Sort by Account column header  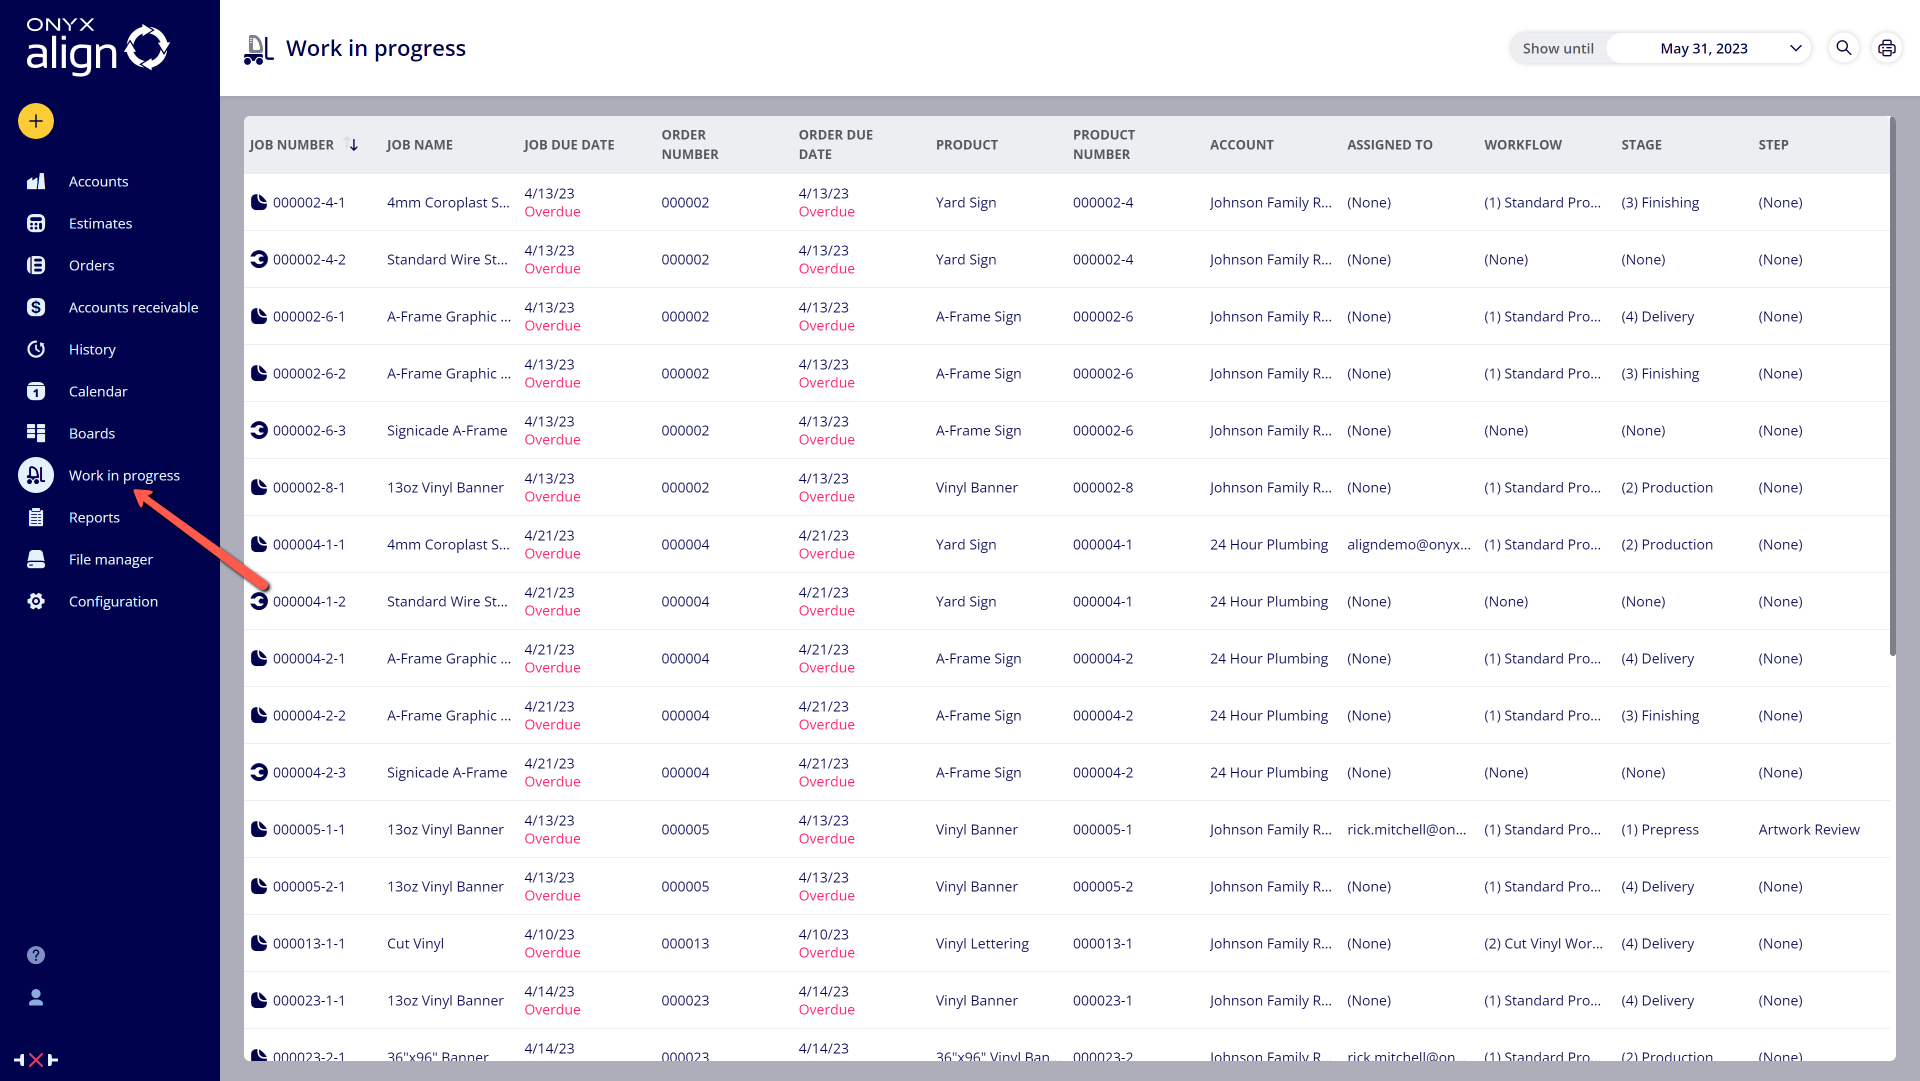(1241, 145)
